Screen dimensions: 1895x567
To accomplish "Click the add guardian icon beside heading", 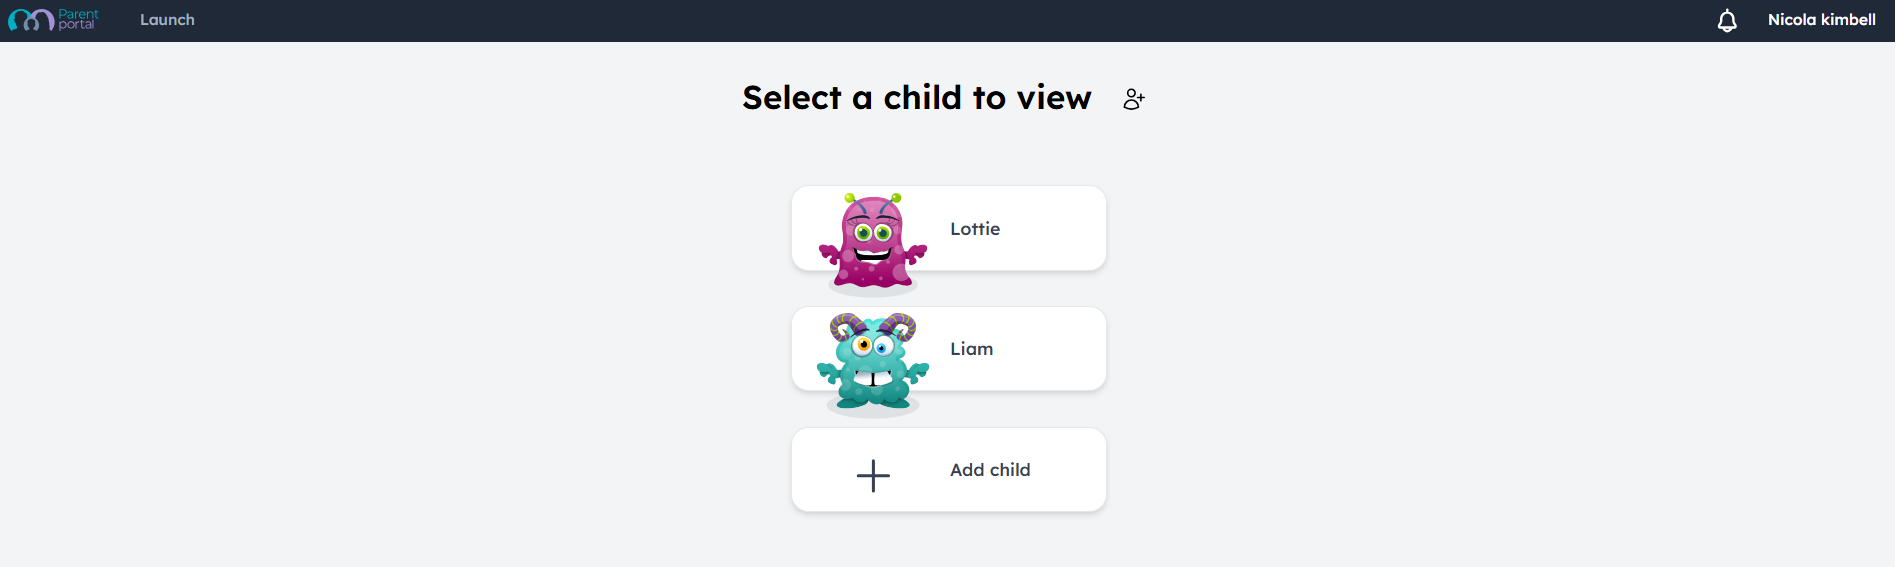I will [x=1133, y=99].
